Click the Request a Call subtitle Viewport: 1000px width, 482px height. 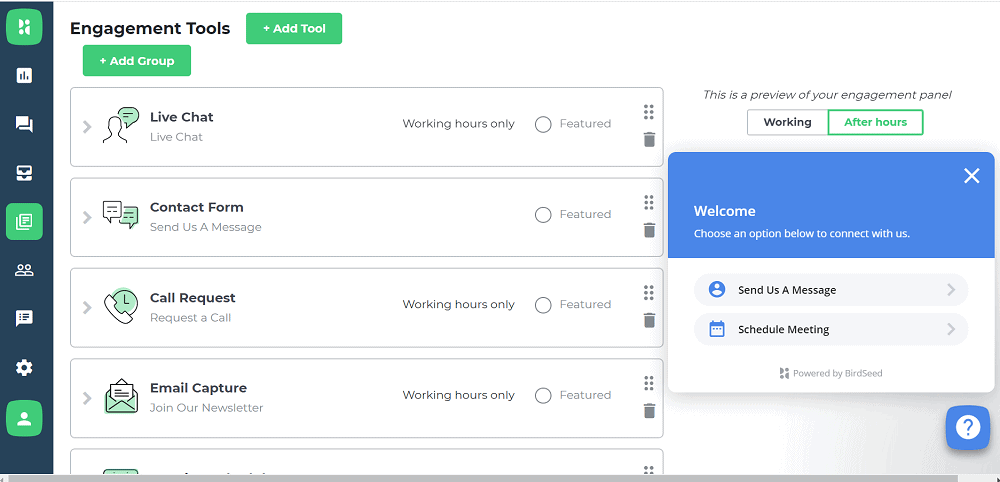[x=190, y=318]
